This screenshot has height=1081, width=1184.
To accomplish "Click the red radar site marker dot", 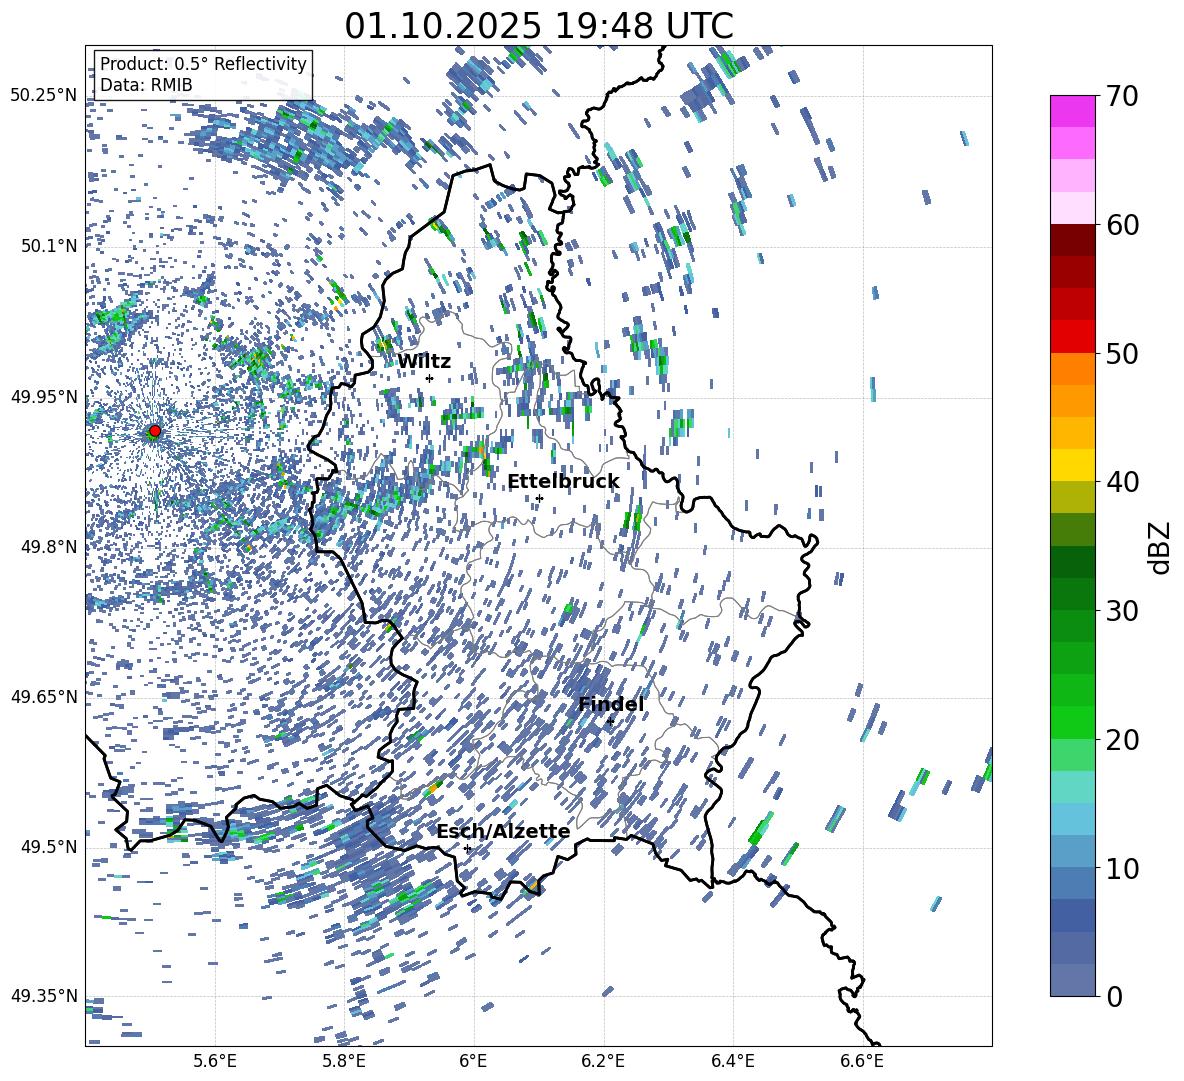I will point(155,431).
